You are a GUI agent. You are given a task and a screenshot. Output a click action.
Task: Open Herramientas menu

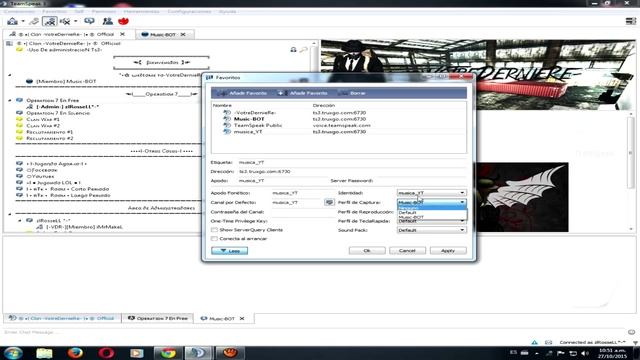pyautogui.click(x=141, y=11)
